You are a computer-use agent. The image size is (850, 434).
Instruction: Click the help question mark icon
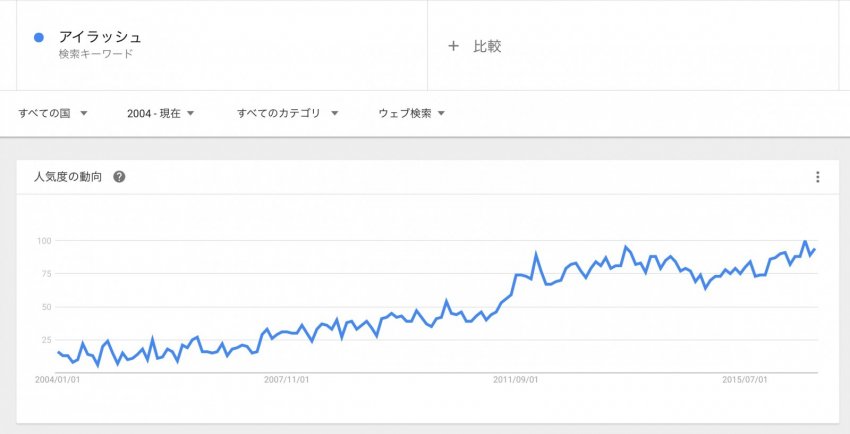coord(119,177)
